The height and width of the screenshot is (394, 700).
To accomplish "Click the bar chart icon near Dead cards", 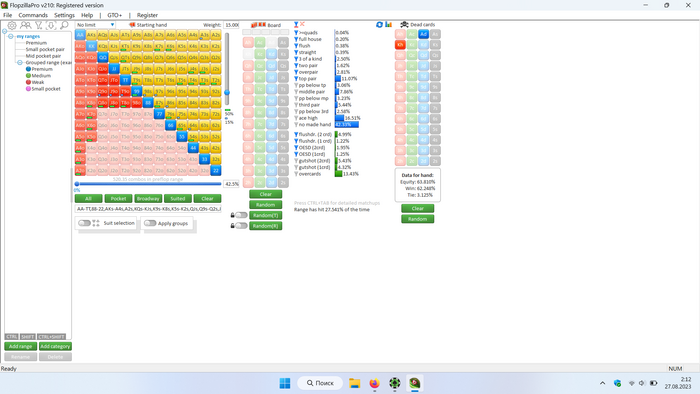I will click(x=388, y=25).
